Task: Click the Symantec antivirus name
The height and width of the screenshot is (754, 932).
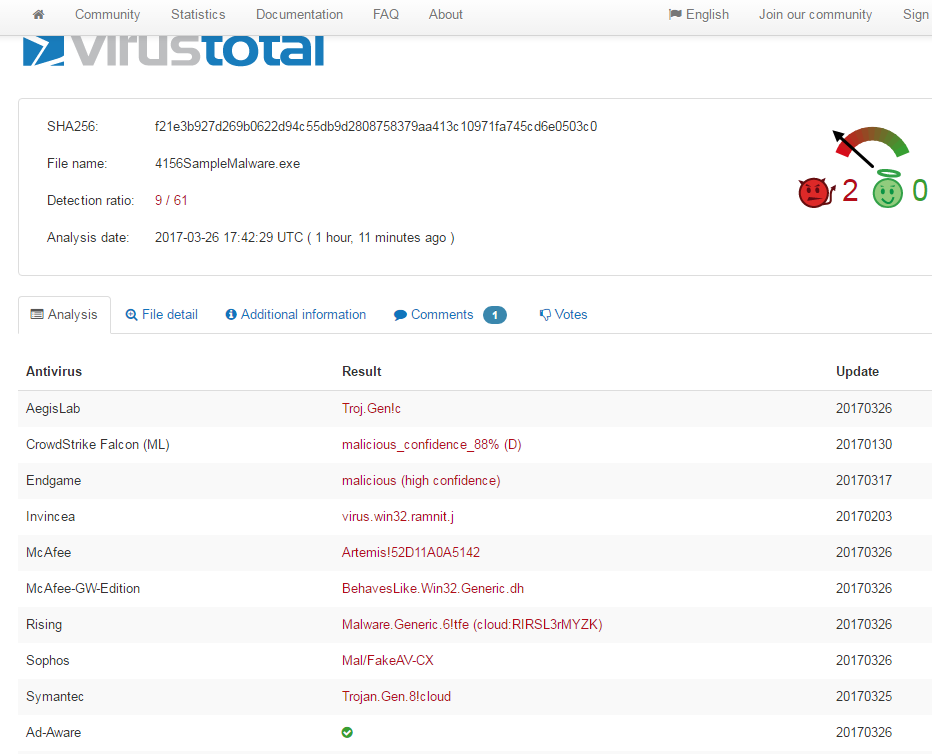Action: (55, 696)
